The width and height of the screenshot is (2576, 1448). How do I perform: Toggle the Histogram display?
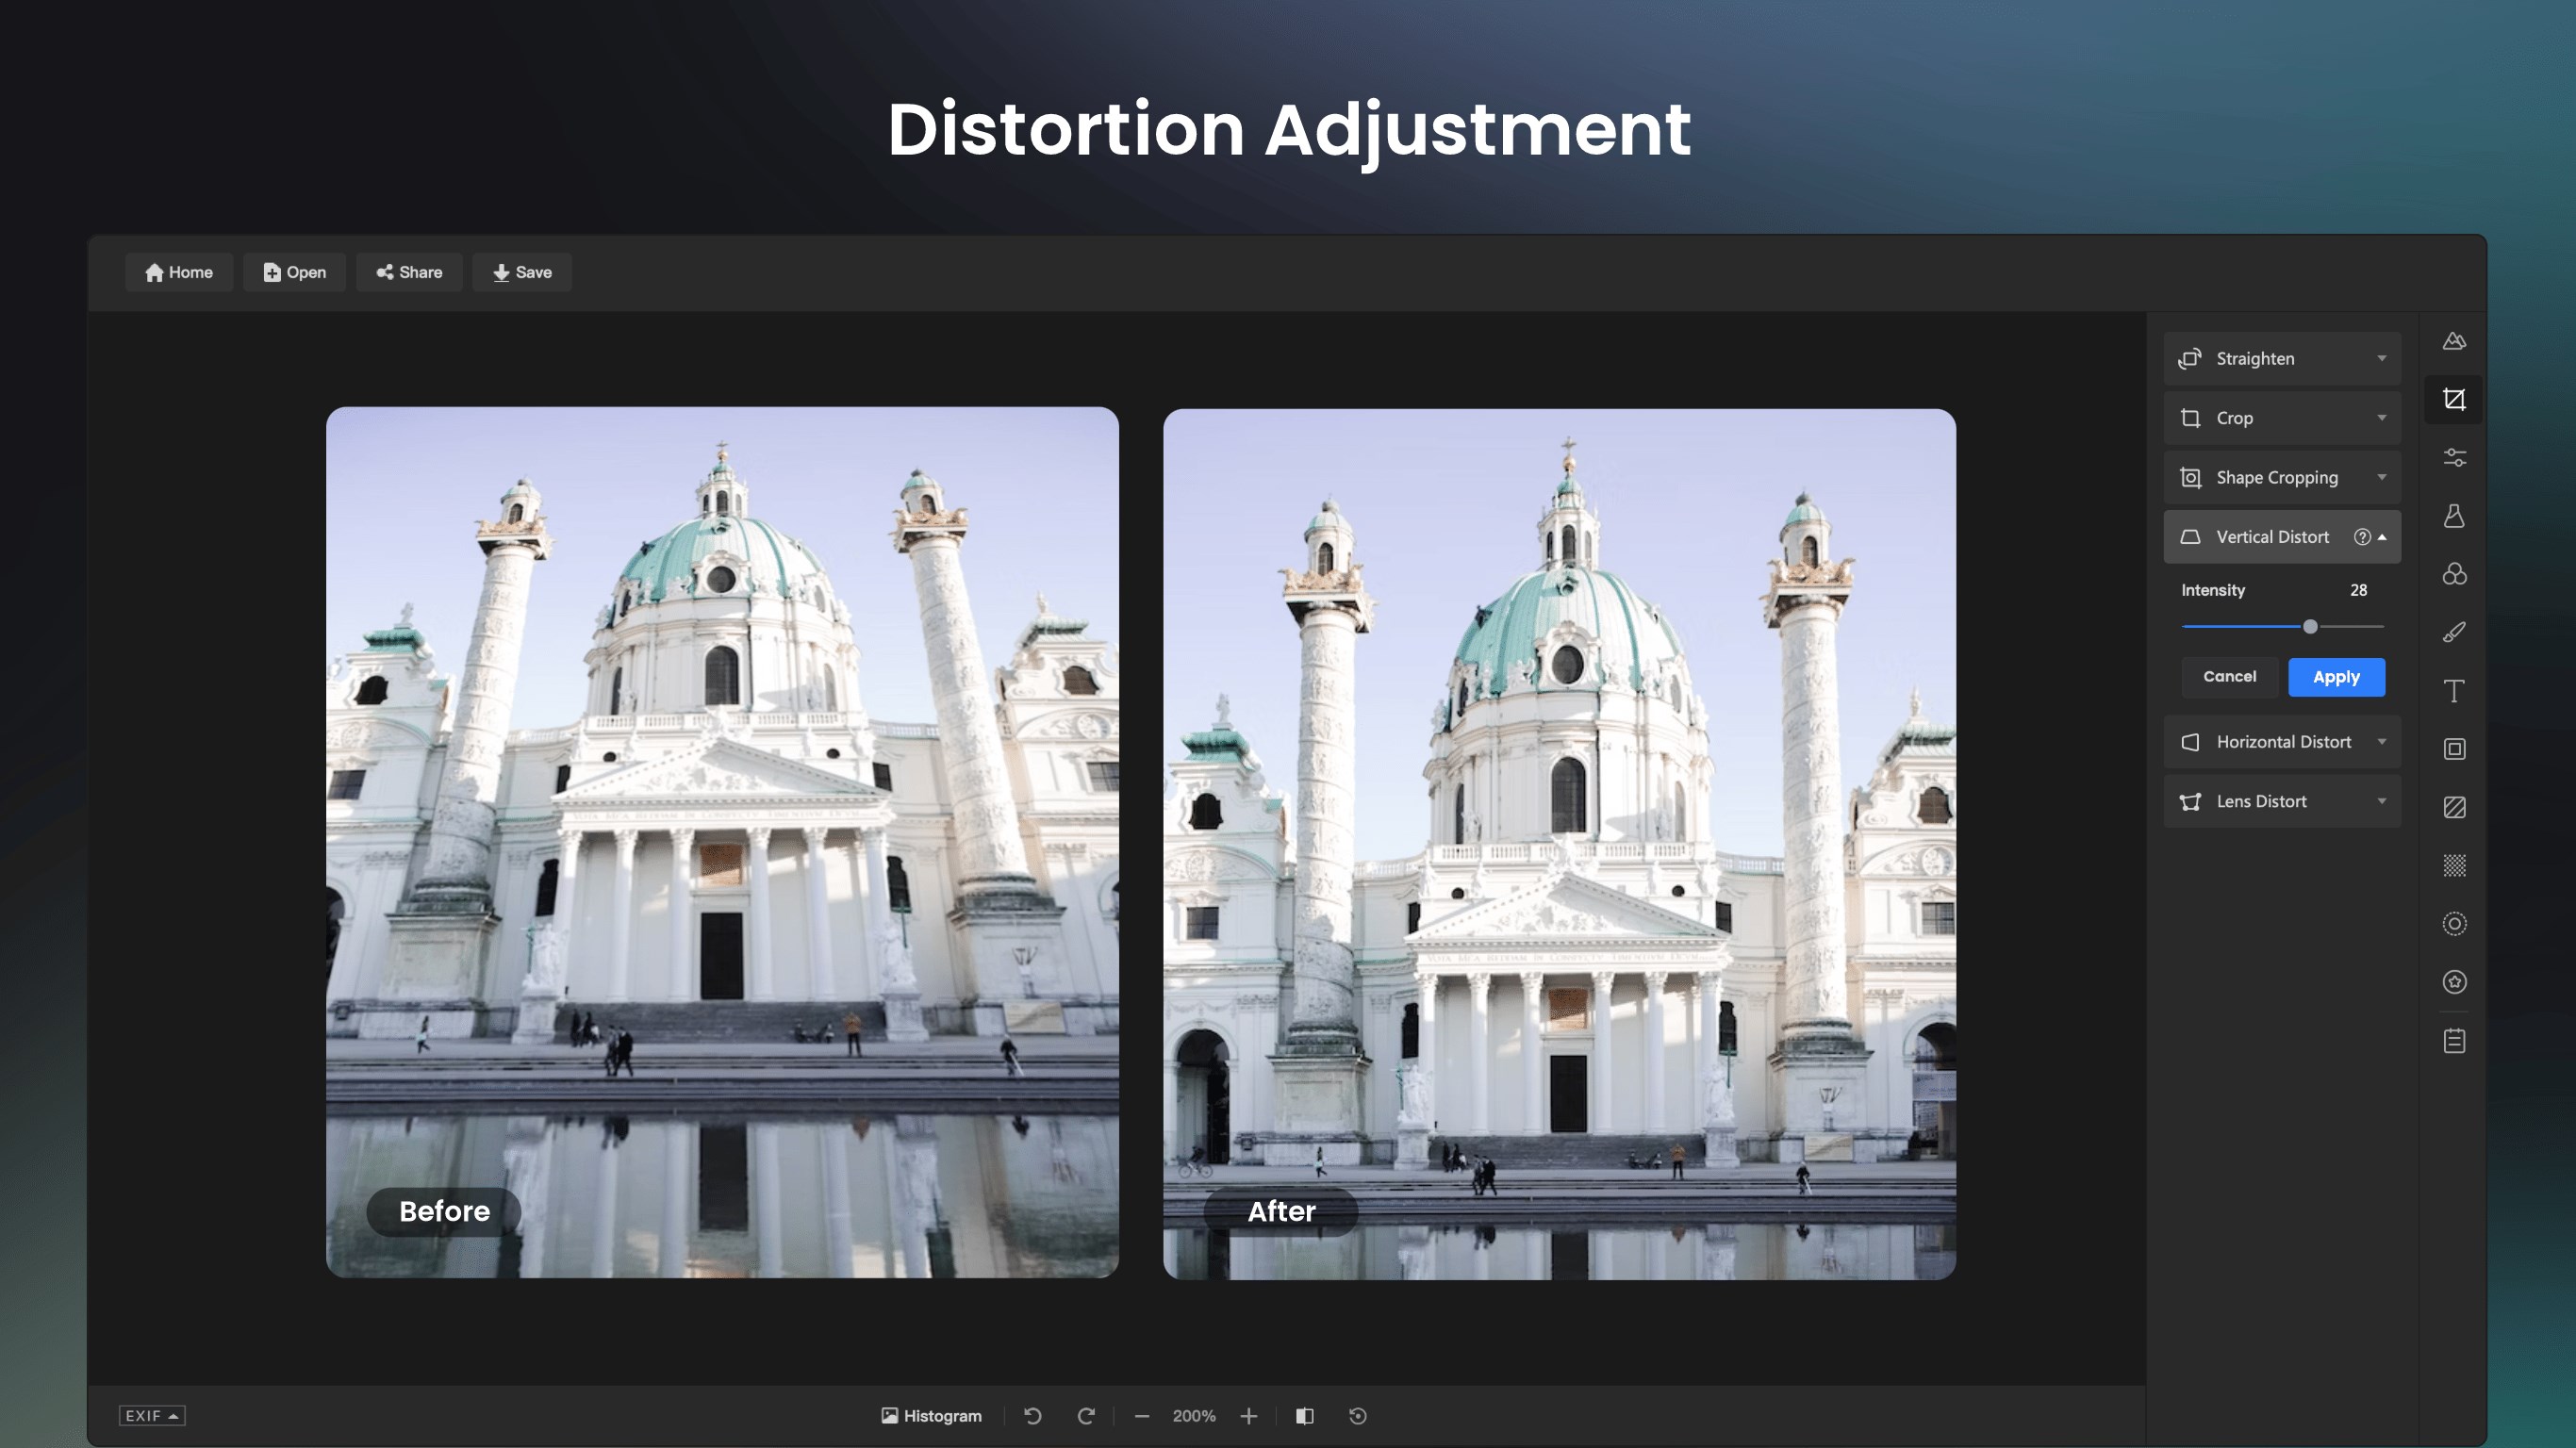point(931,1416)
